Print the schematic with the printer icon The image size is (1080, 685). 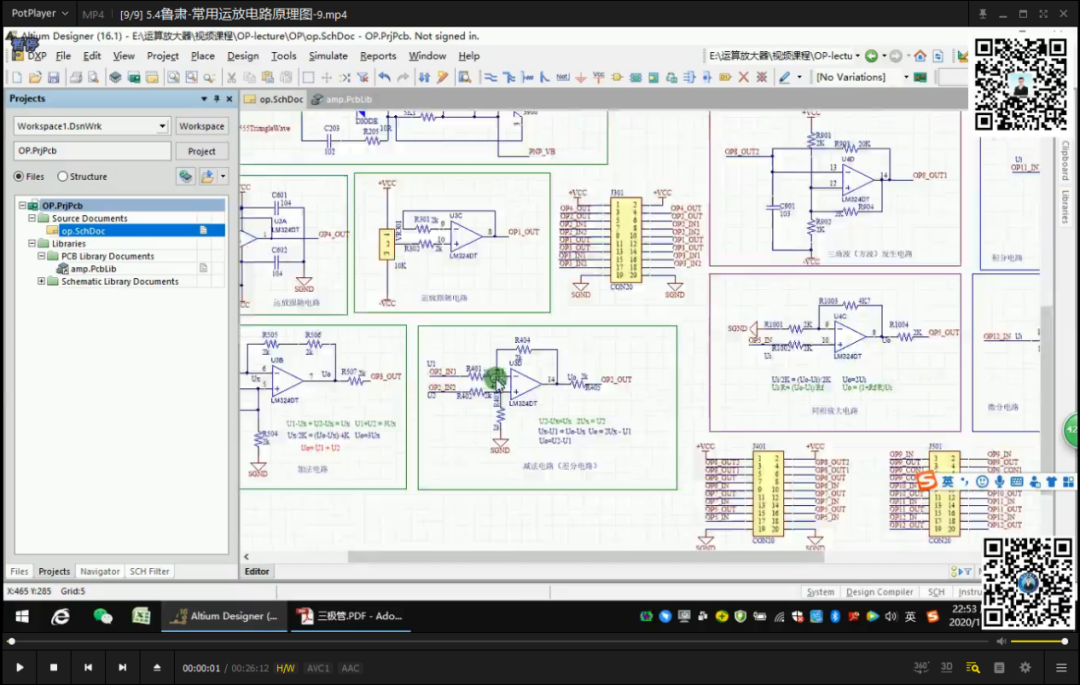[76, 78]
